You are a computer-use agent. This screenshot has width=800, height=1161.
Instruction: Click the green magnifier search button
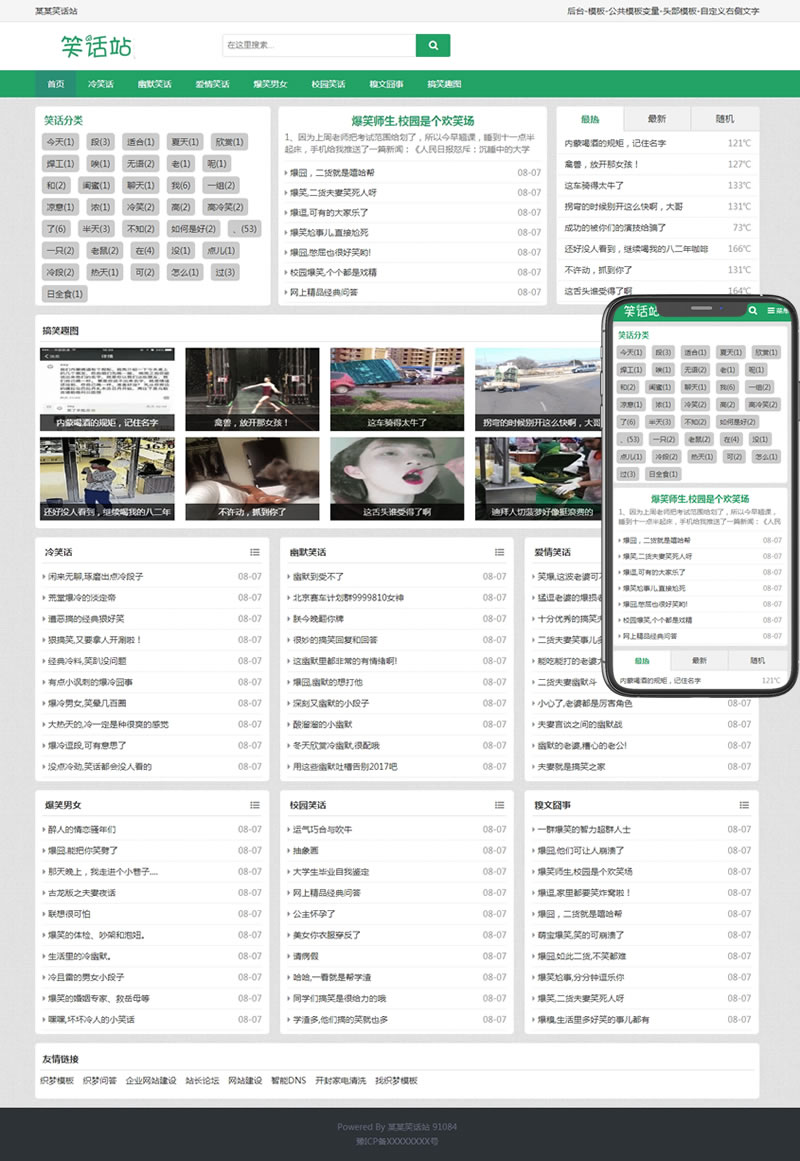point(432,45)
